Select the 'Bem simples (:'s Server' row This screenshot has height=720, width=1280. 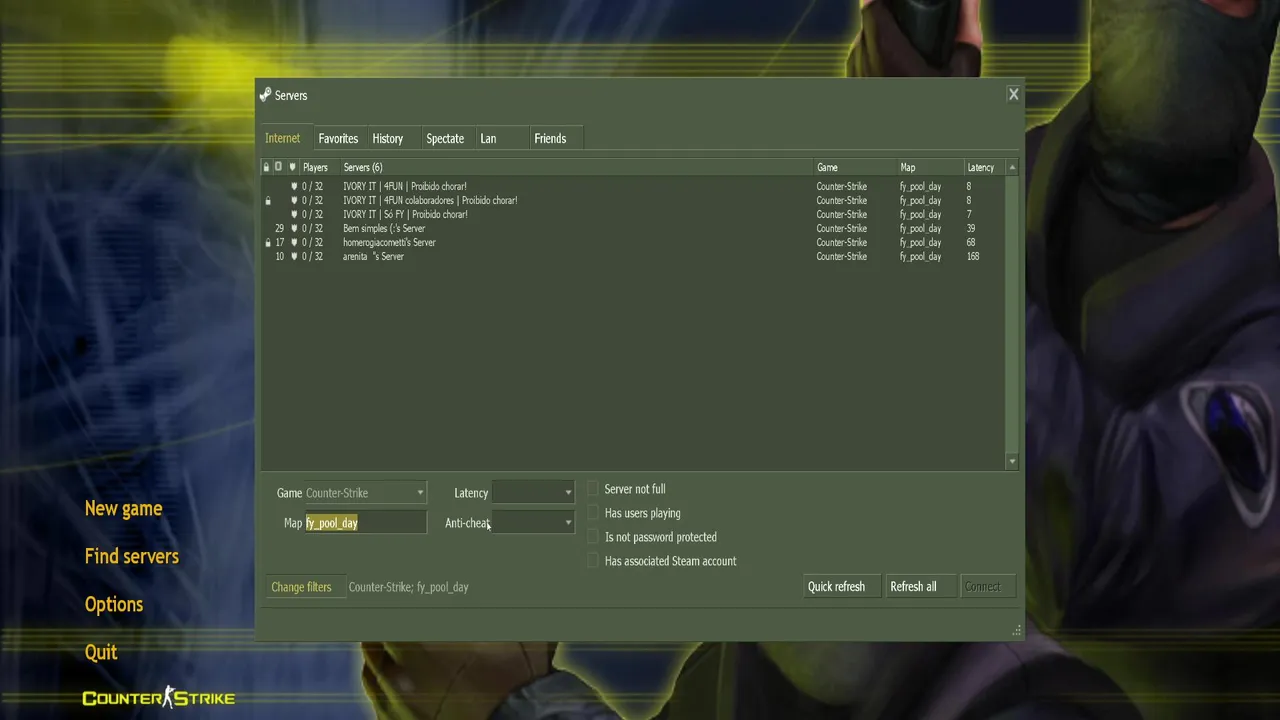point(634,228)
